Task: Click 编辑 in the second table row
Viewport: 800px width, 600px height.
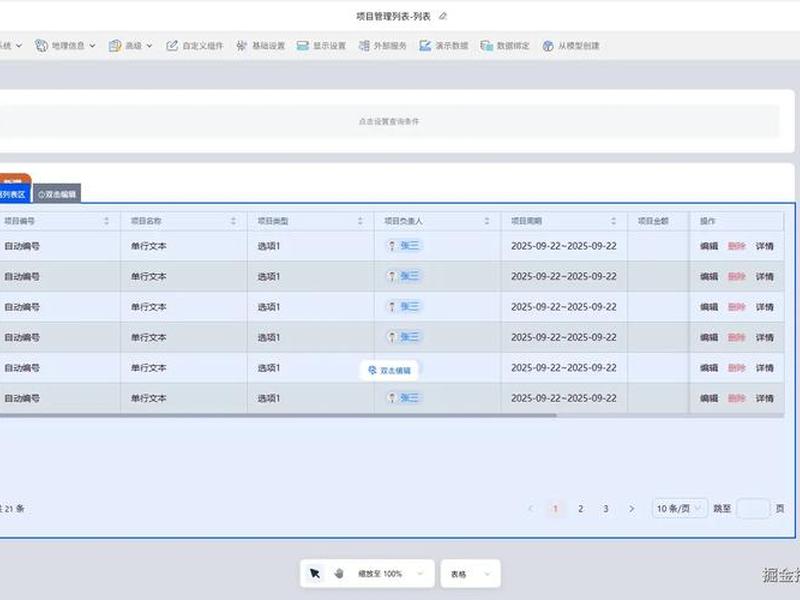Action: click(x=709, y=277)
